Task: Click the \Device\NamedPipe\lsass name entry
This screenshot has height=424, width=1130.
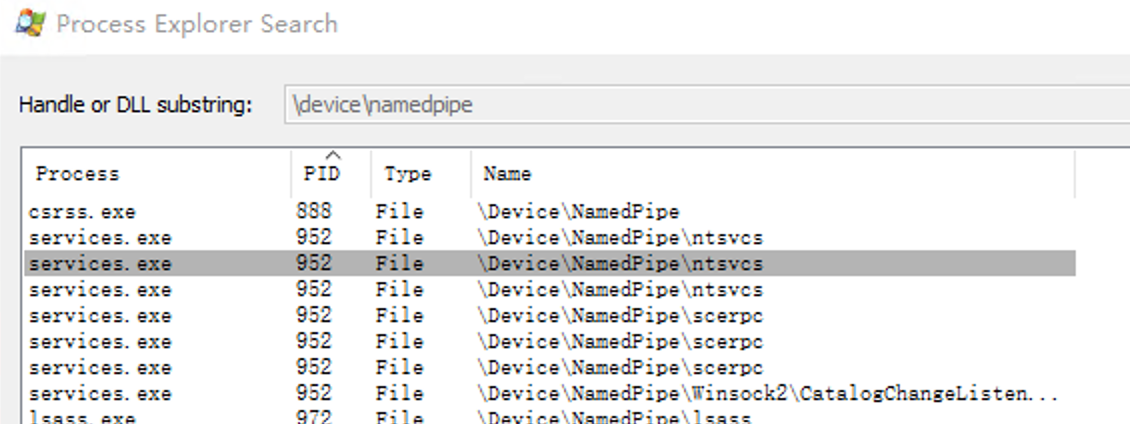Action: click(614, 417)
